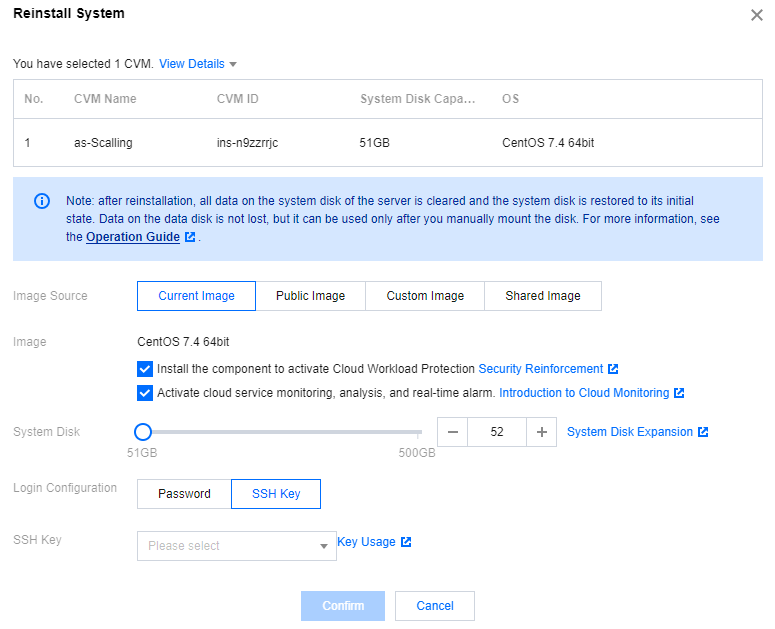Click the CentOS 7.4 64bit OS cell in table
Screen dimensions: 775x629
(x=548, y=143)
